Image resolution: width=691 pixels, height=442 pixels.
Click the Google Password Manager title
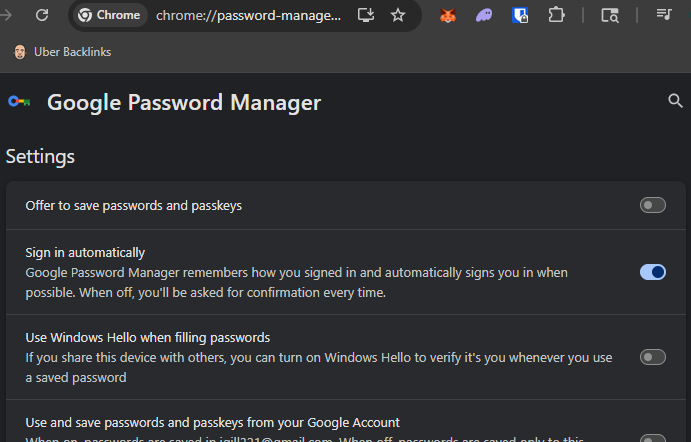[184, 102]
